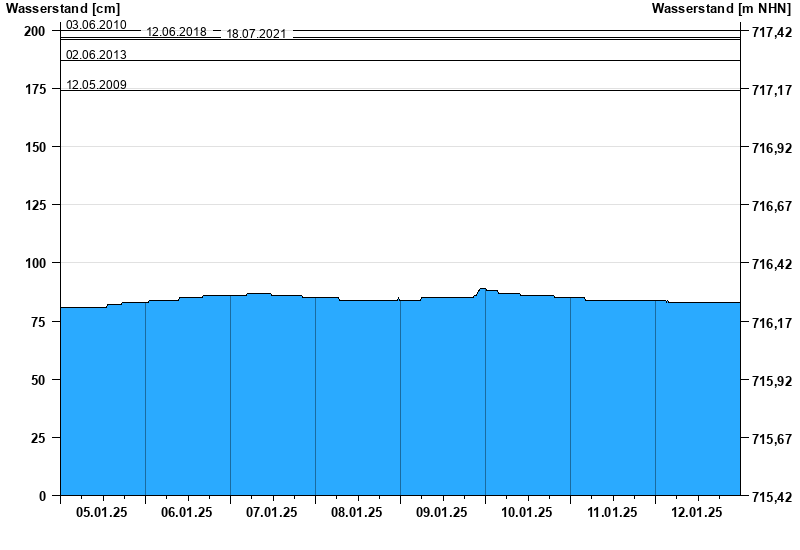Click the 10.01.25 date on x-axis

click(527, 512)
